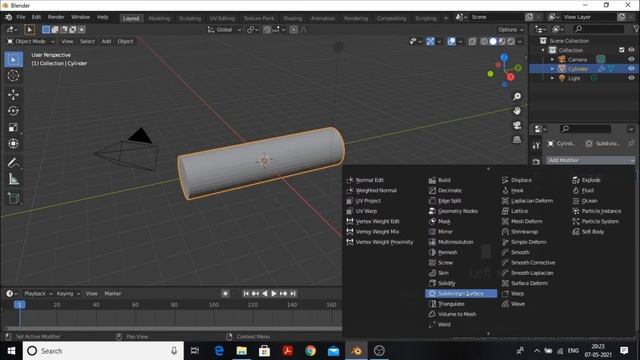Click the current frame marker 1

(x=20, y=304)
